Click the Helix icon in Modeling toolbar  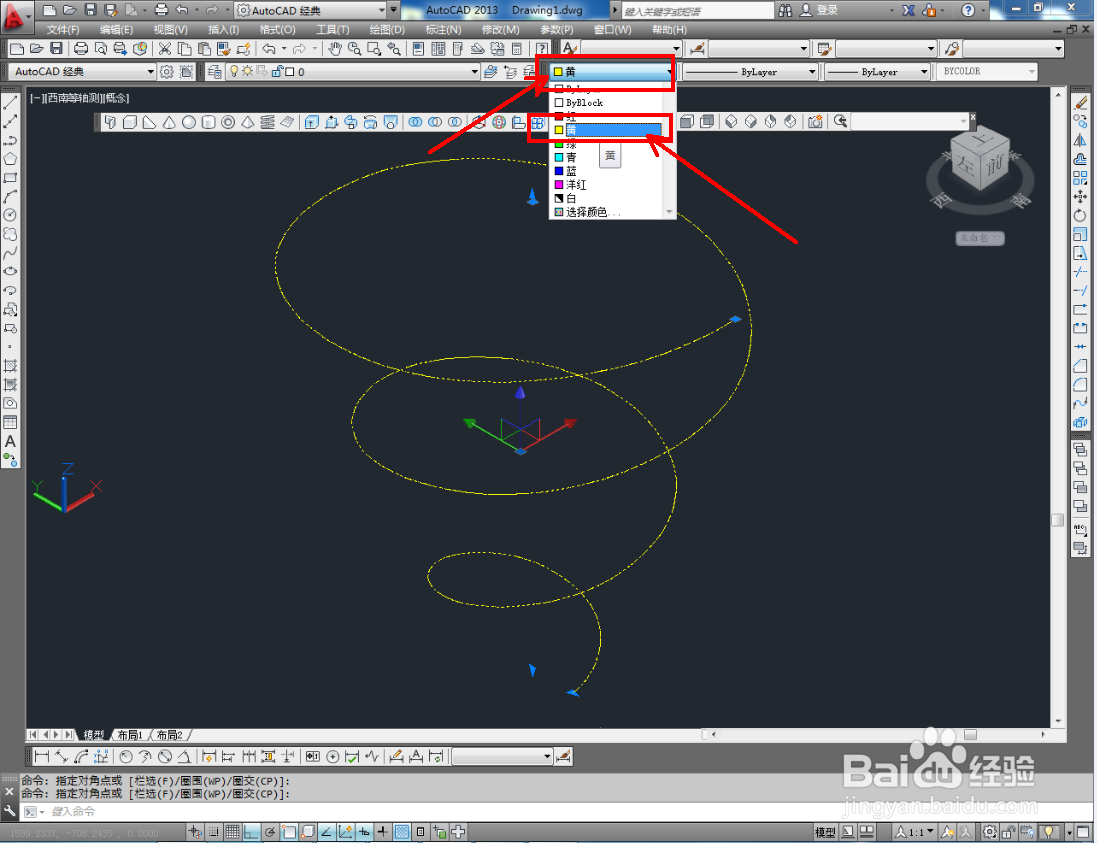[267, 122]
